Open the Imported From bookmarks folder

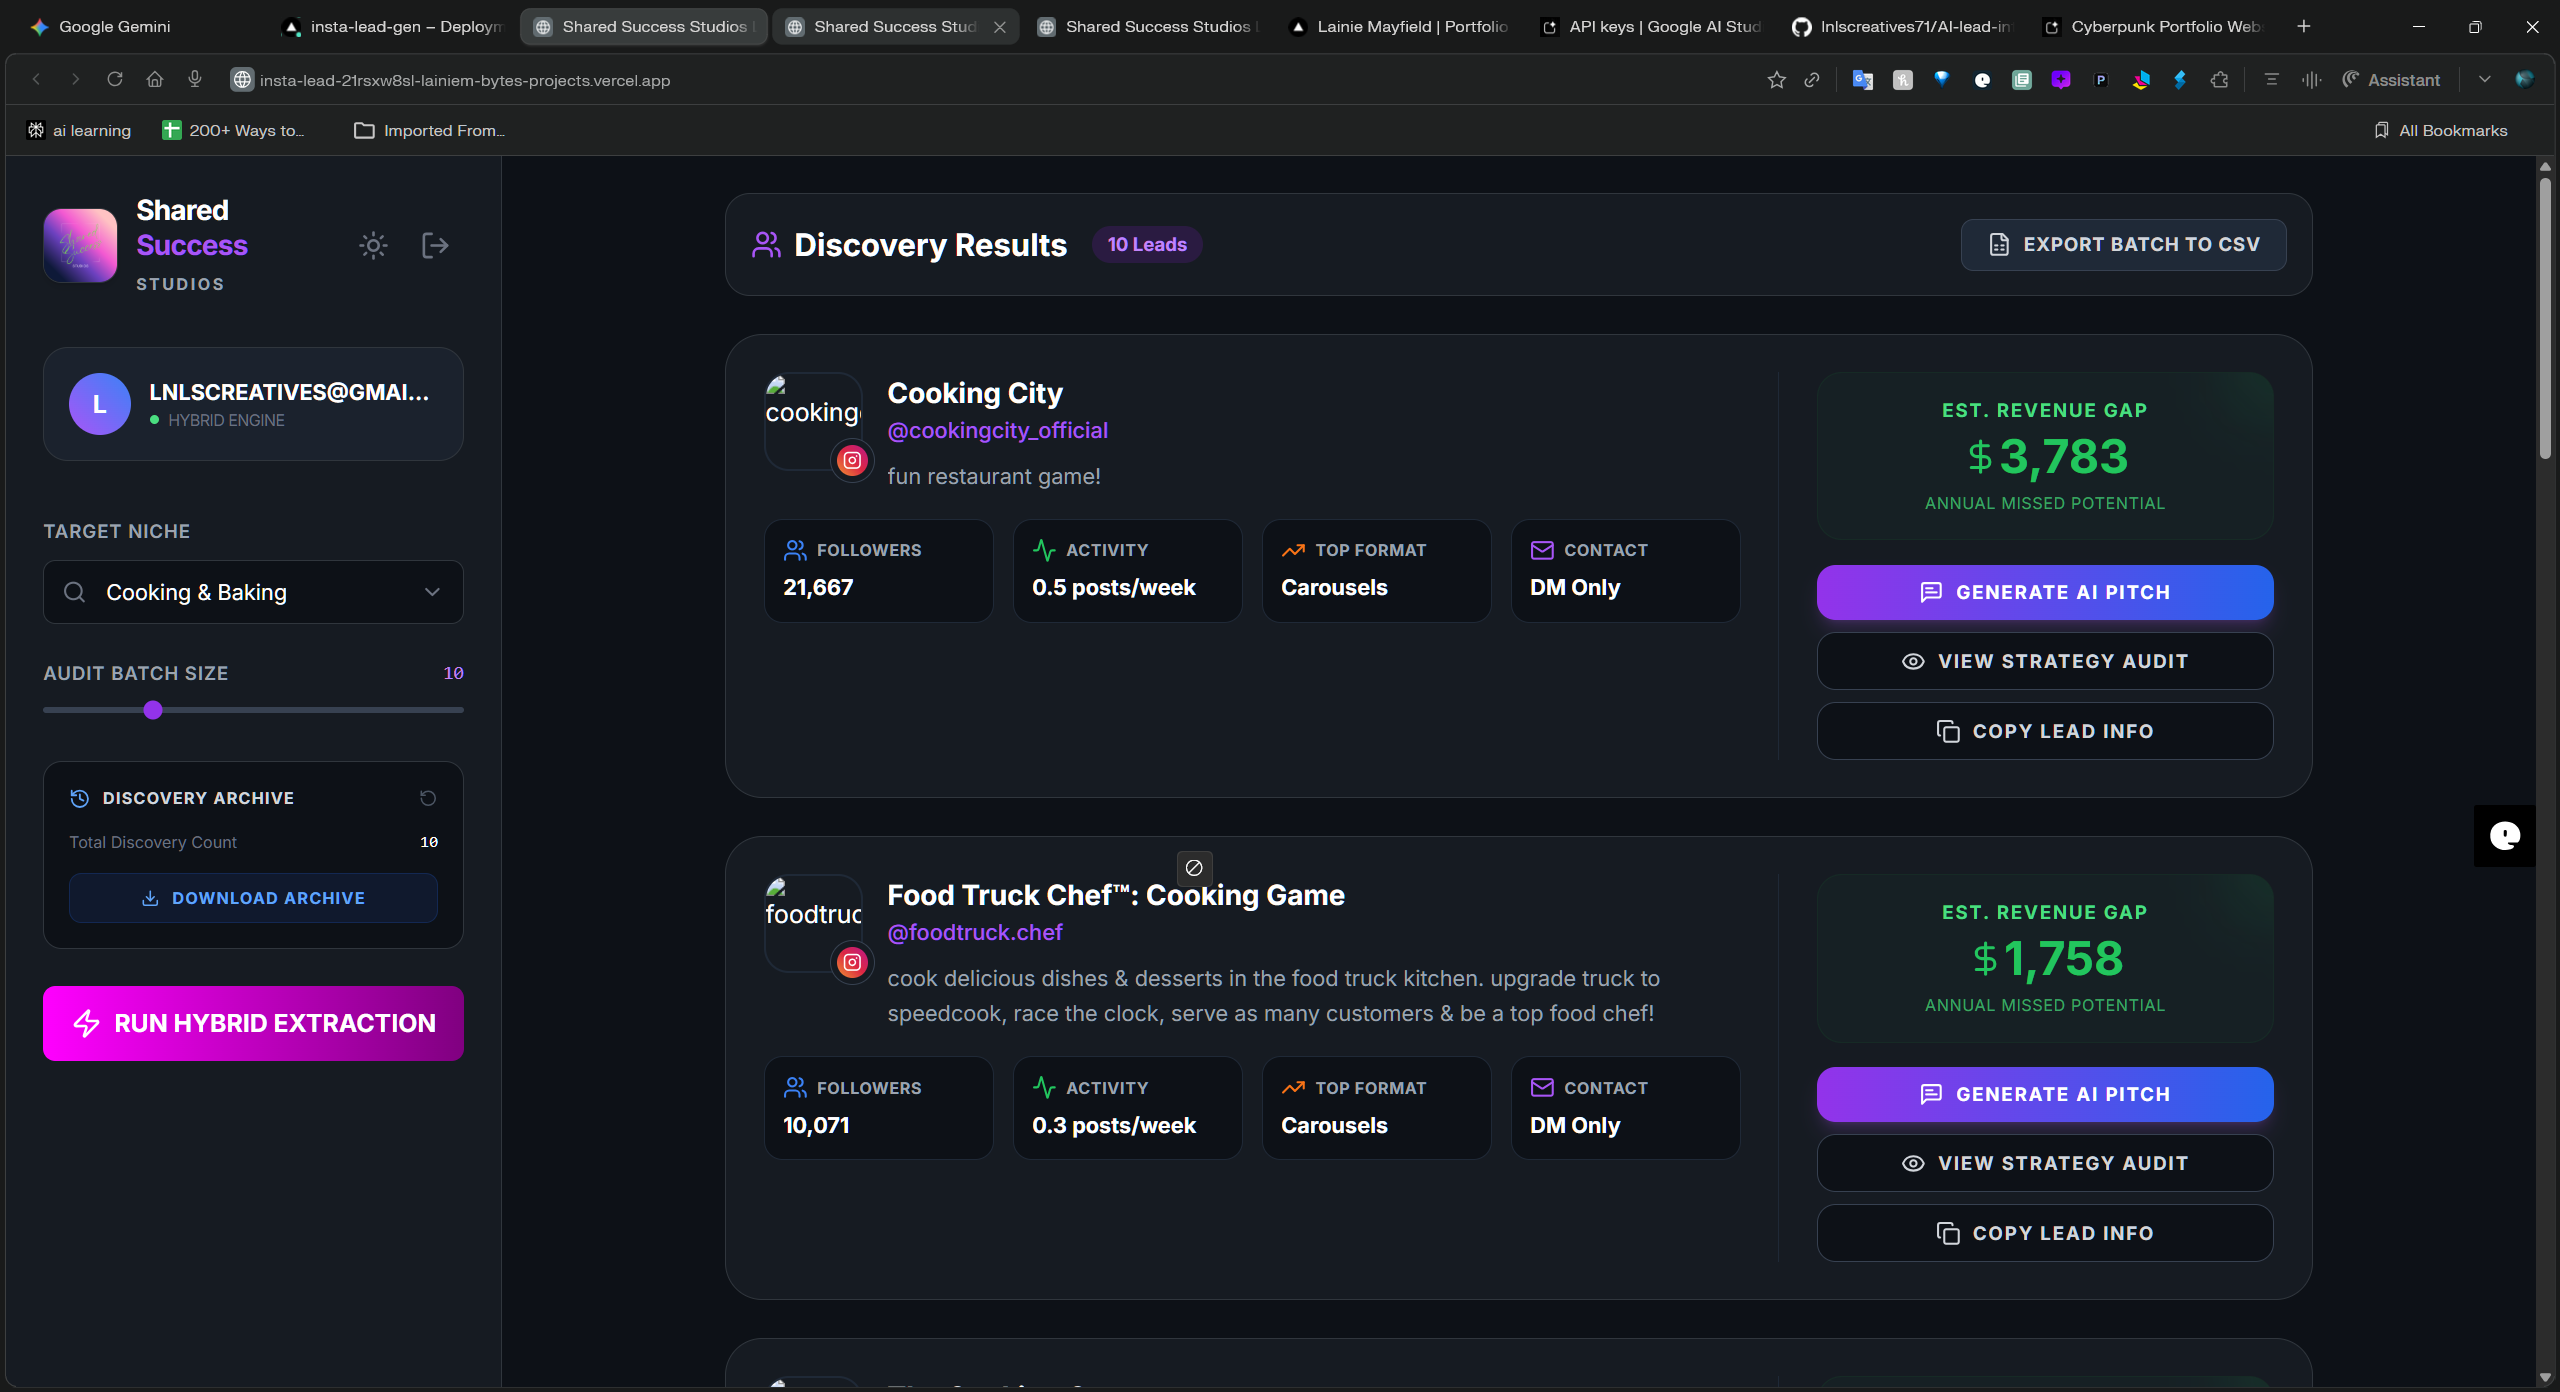(430, 131)
